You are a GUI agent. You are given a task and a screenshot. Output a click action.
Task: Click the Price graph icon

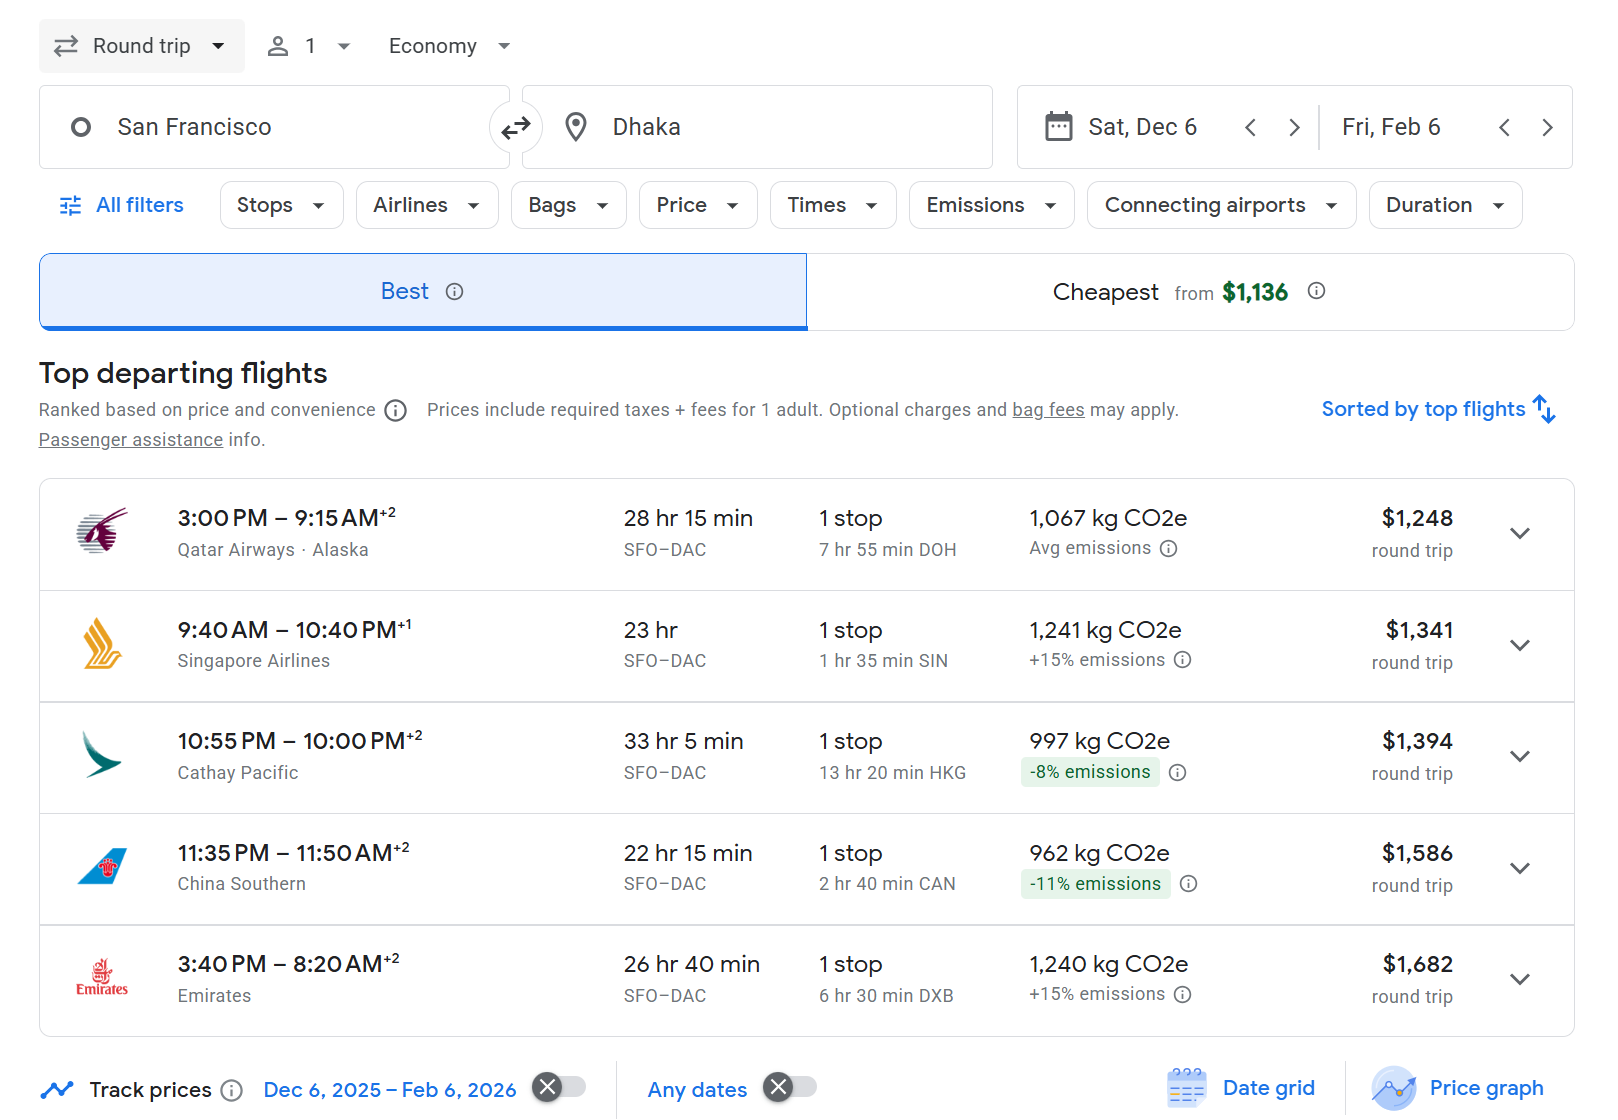coord(1394,1088)
